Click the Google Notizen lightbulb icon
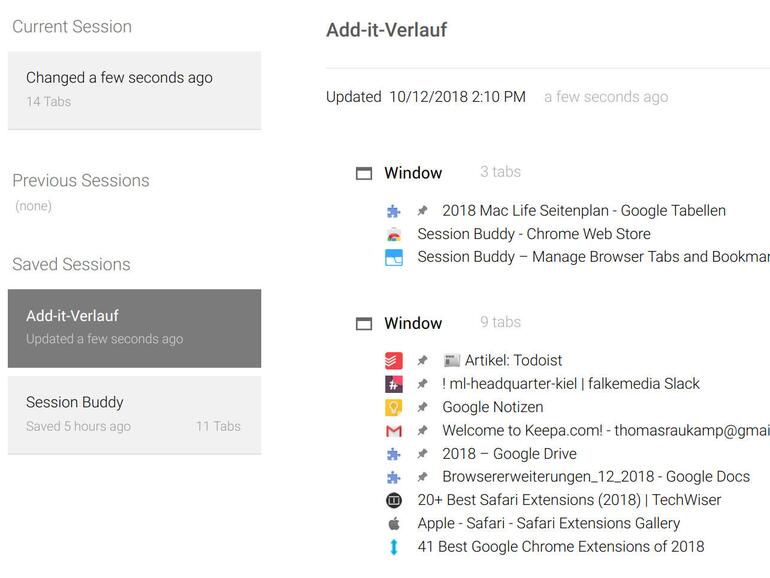 [x=394, y=408]
